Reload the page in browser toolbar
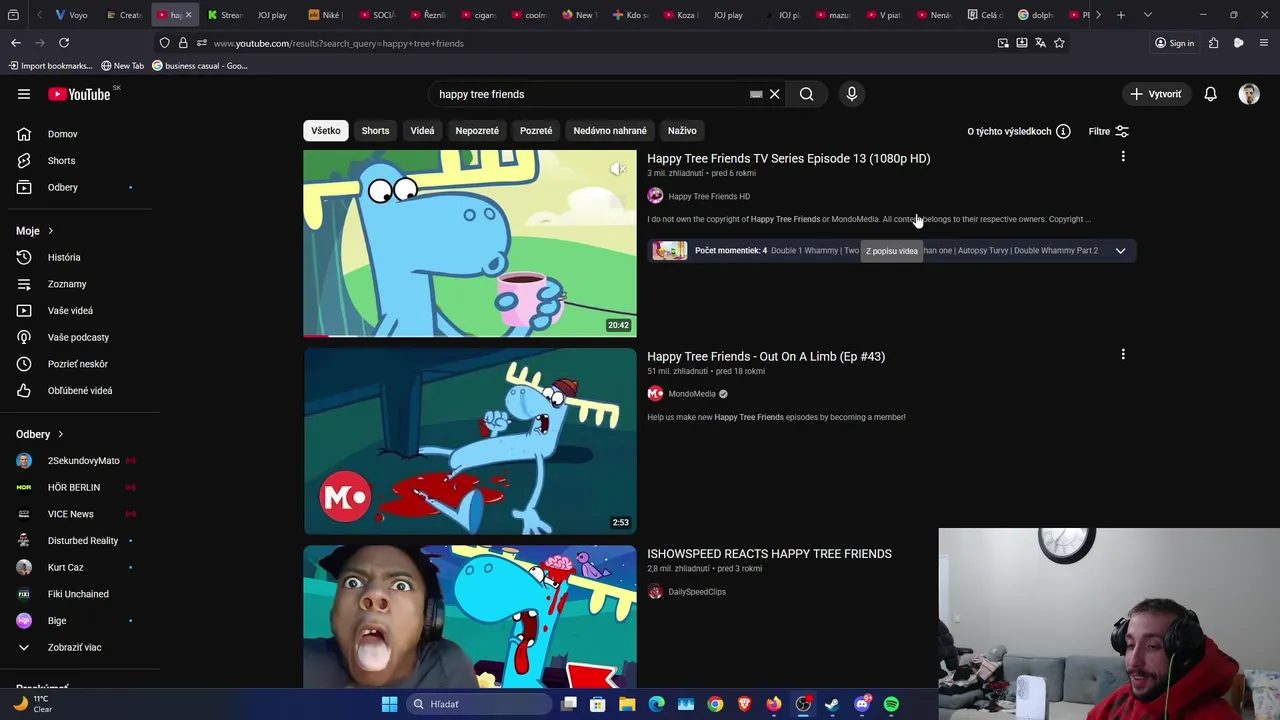This screenshot has width=1280, height=720. click(x=64, y=43)
